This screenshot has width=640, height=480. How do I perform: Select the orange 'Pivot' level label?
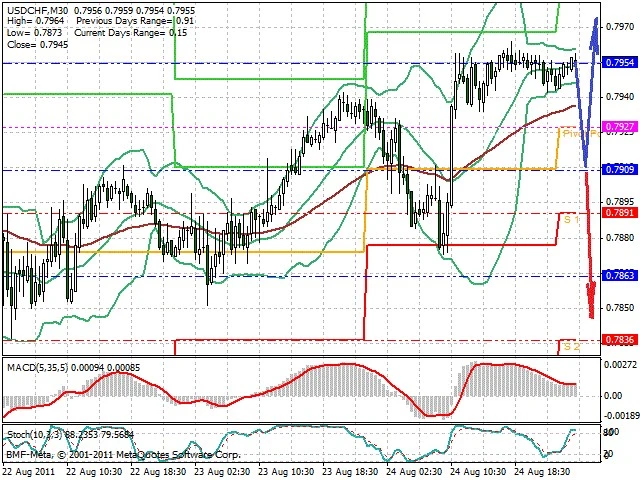[581, 134]
